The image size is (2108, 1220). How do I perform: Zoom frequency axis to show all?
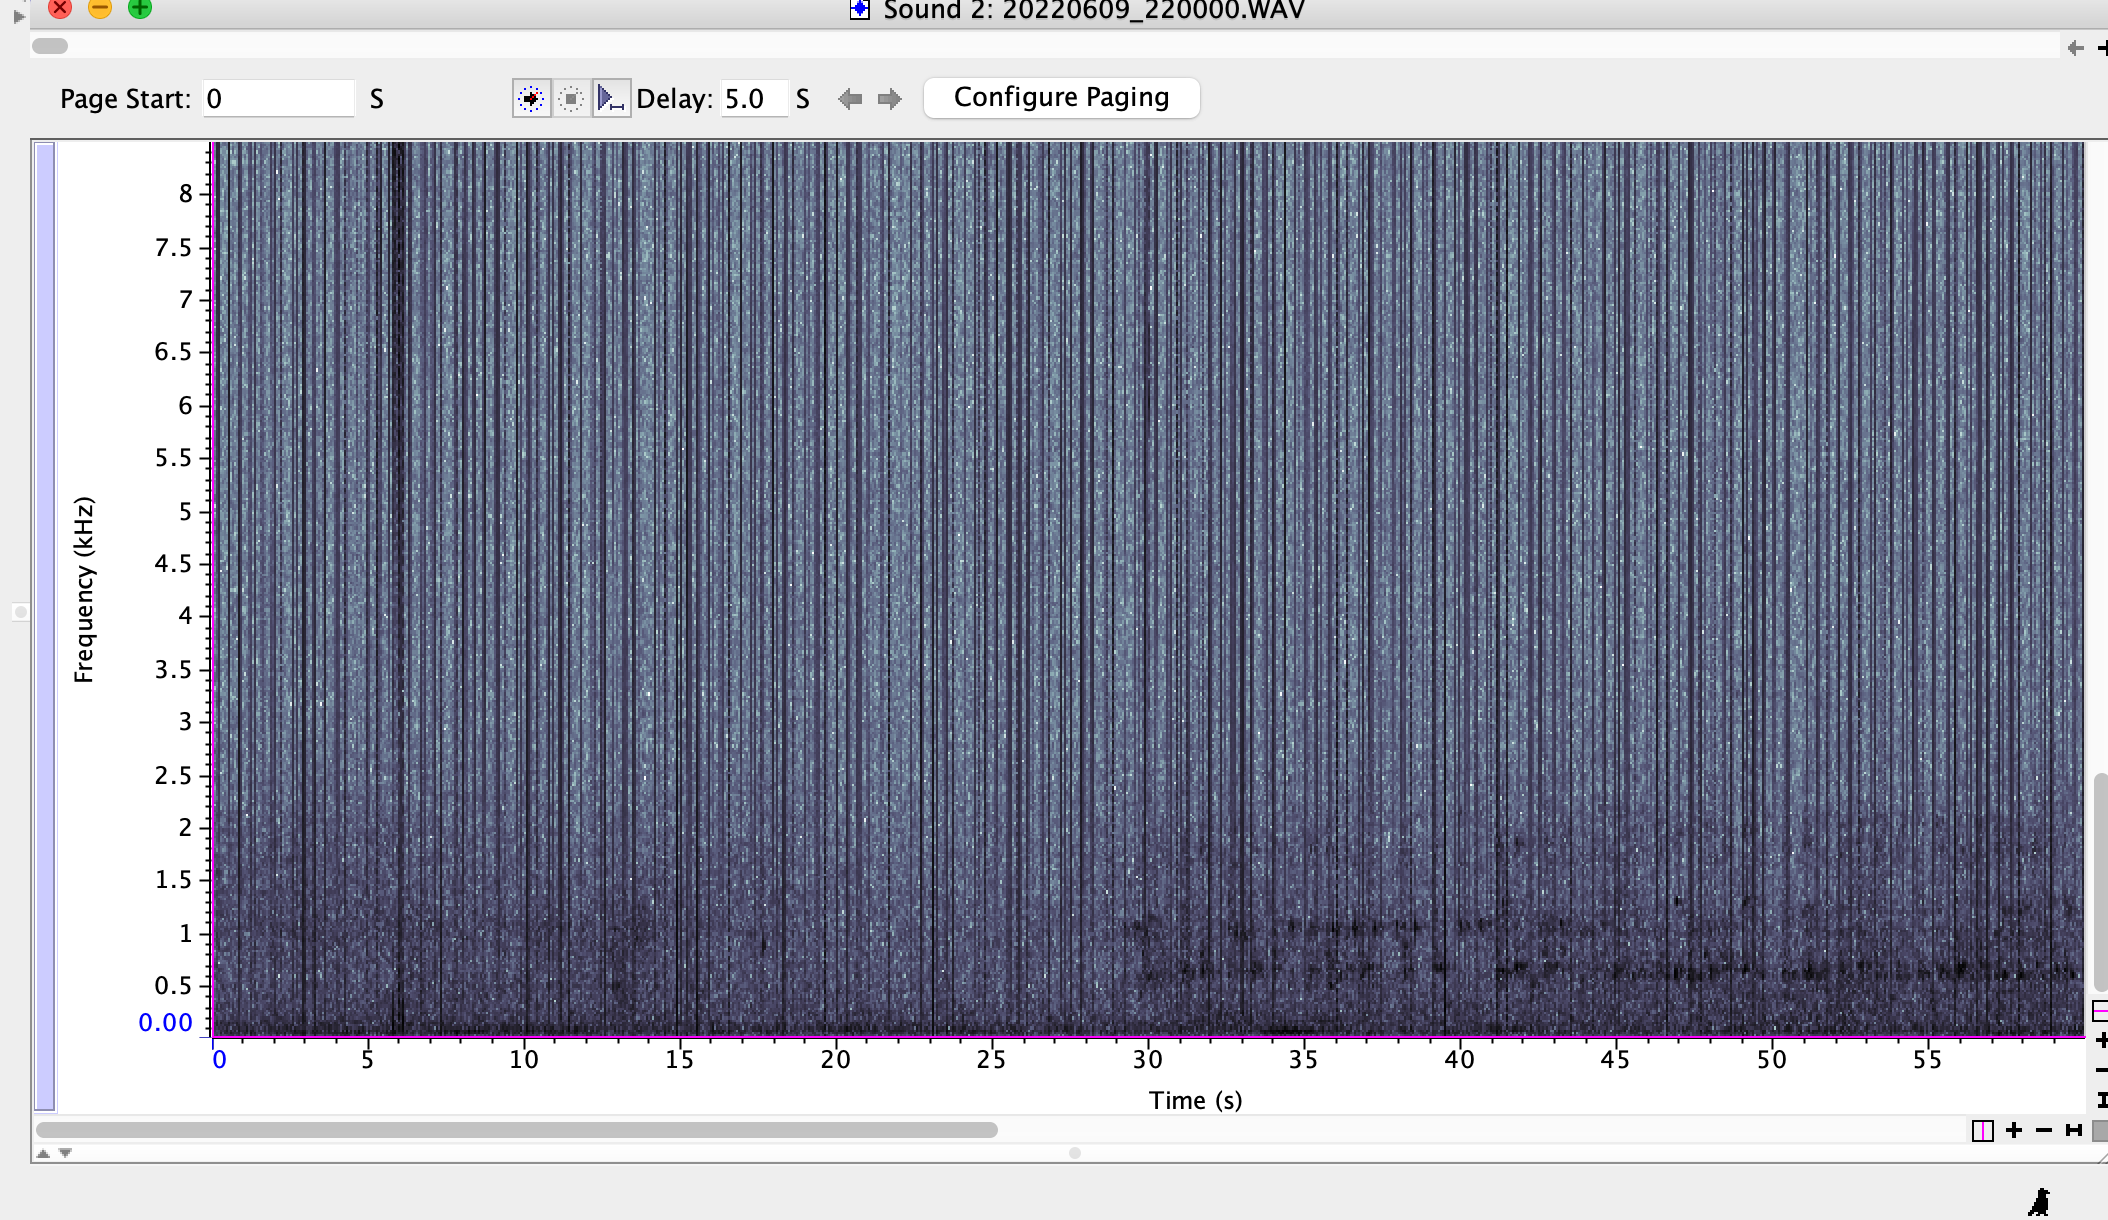coord(2101,1100)
